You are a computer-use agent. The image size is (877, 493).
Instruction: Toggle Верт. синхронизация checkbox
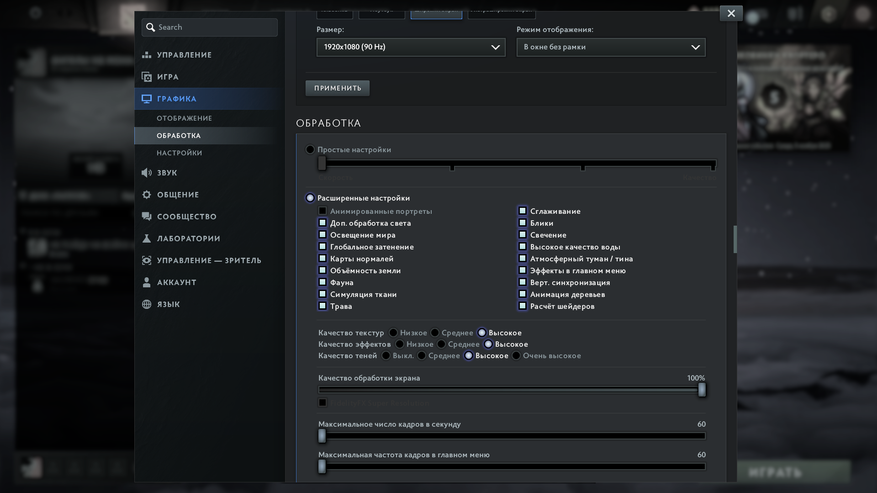point(522,282)
